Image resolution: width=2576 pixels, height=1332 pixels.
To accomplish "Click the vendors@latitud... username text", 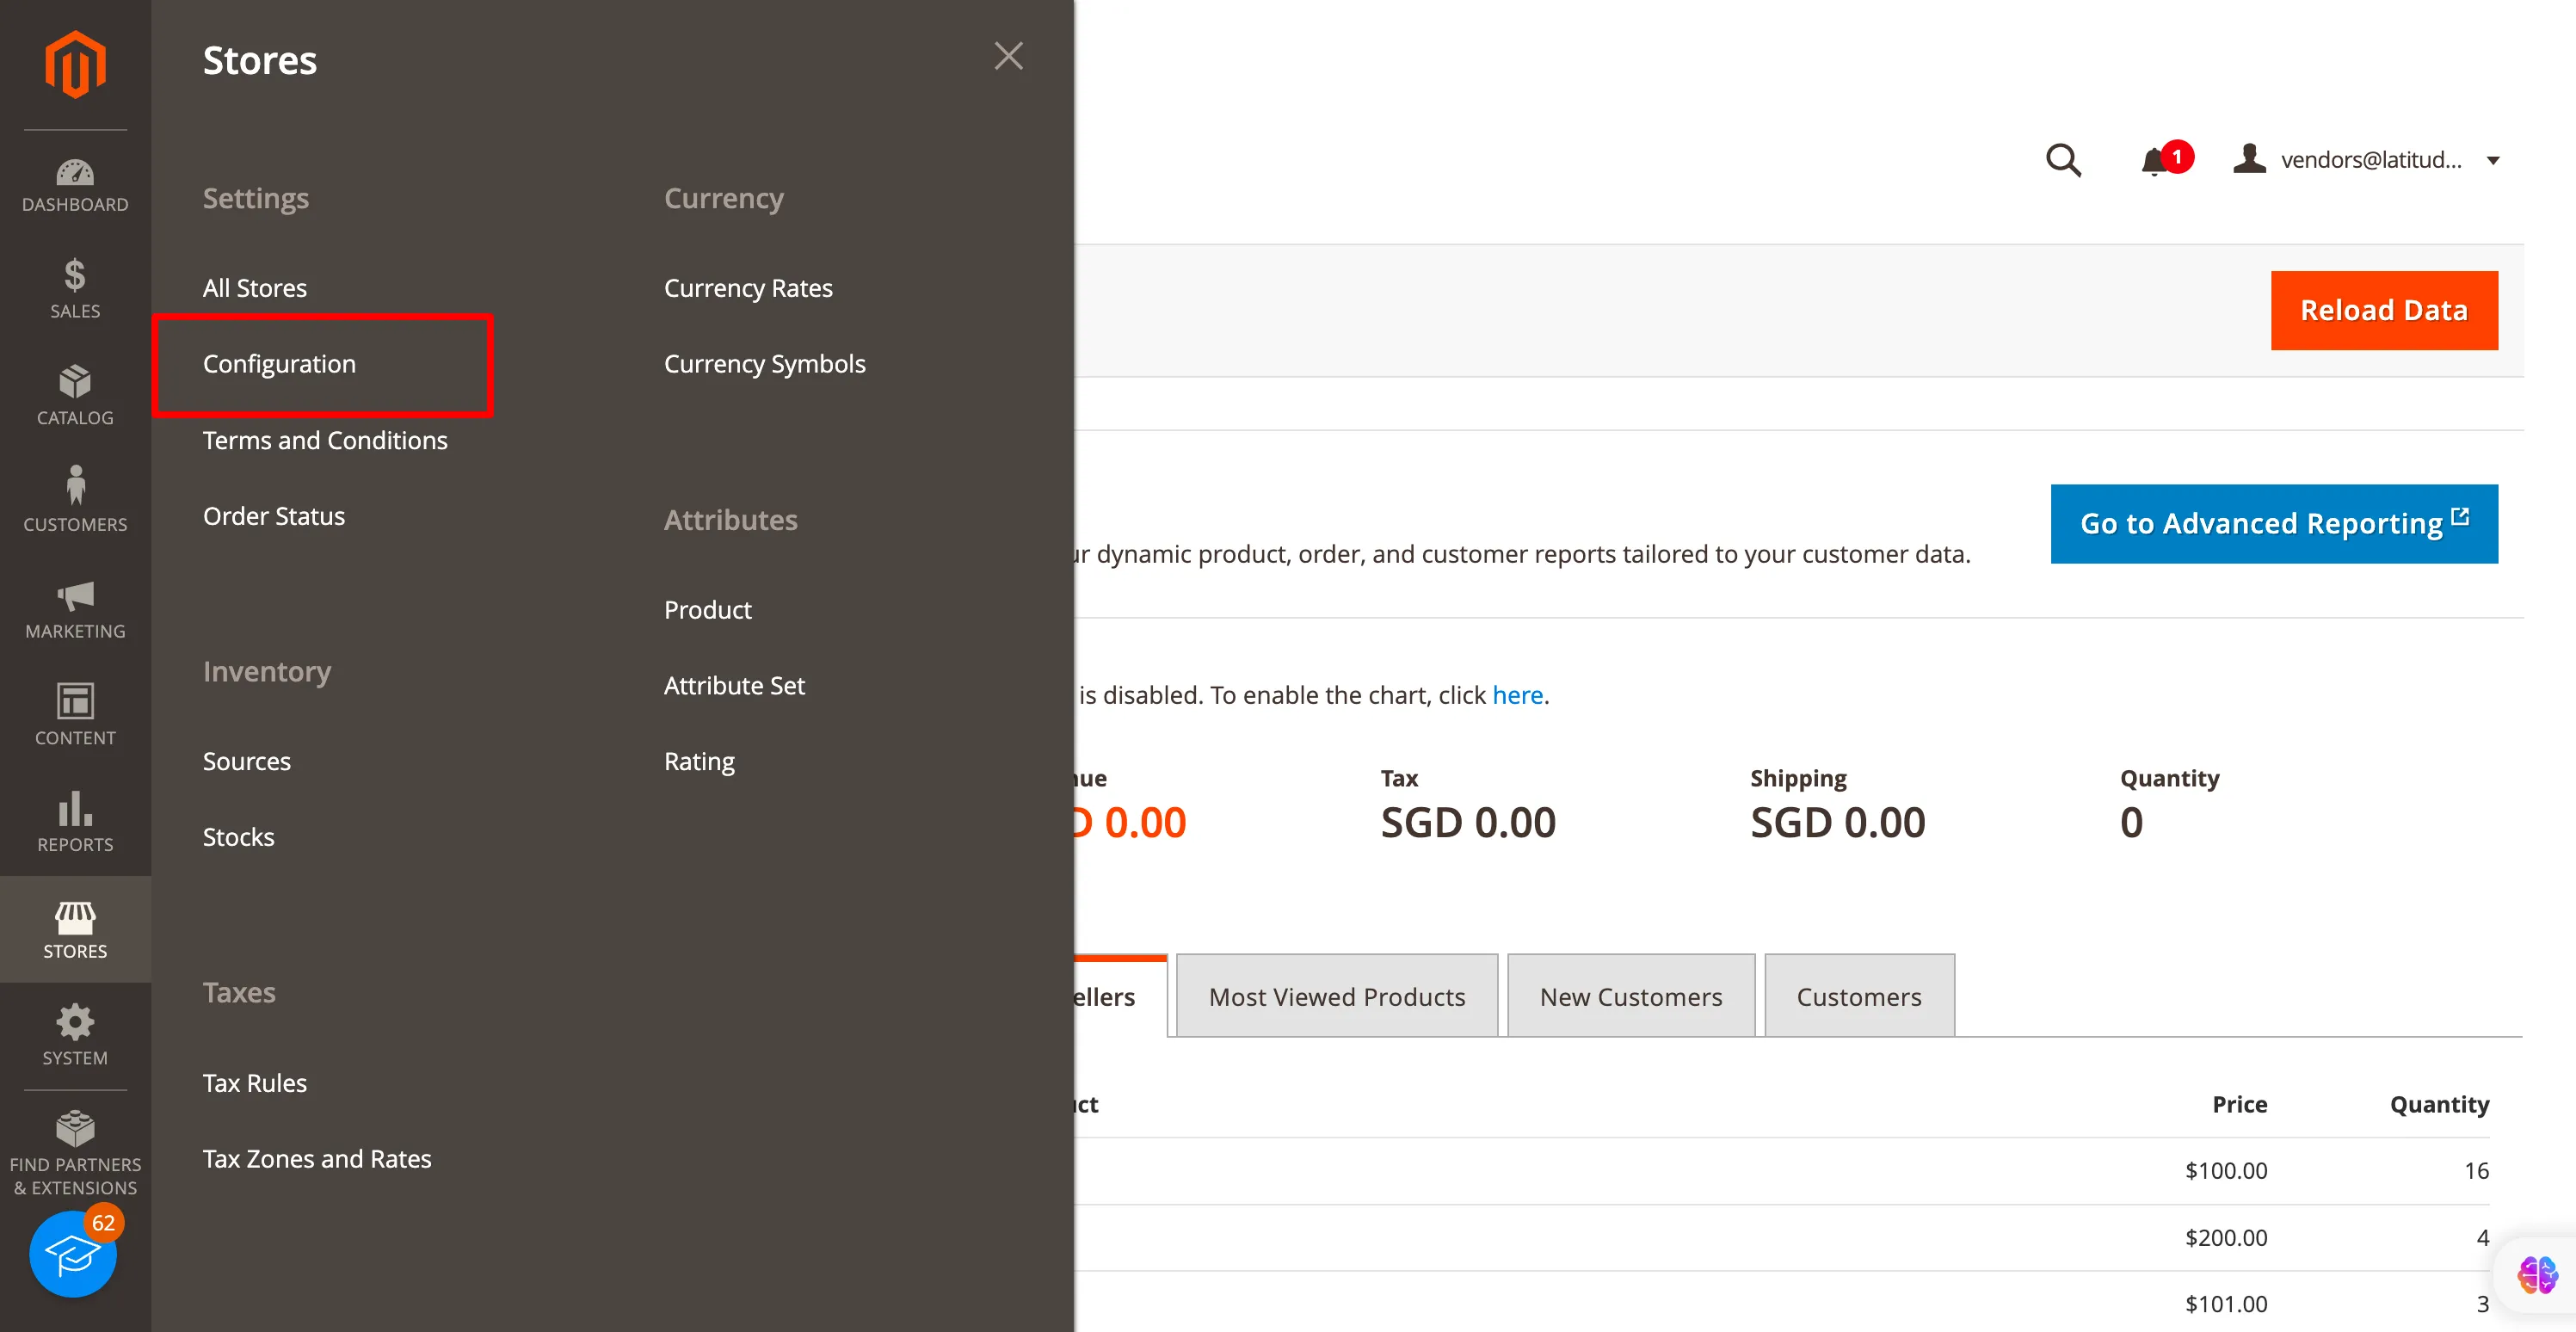I will 2371,160.
